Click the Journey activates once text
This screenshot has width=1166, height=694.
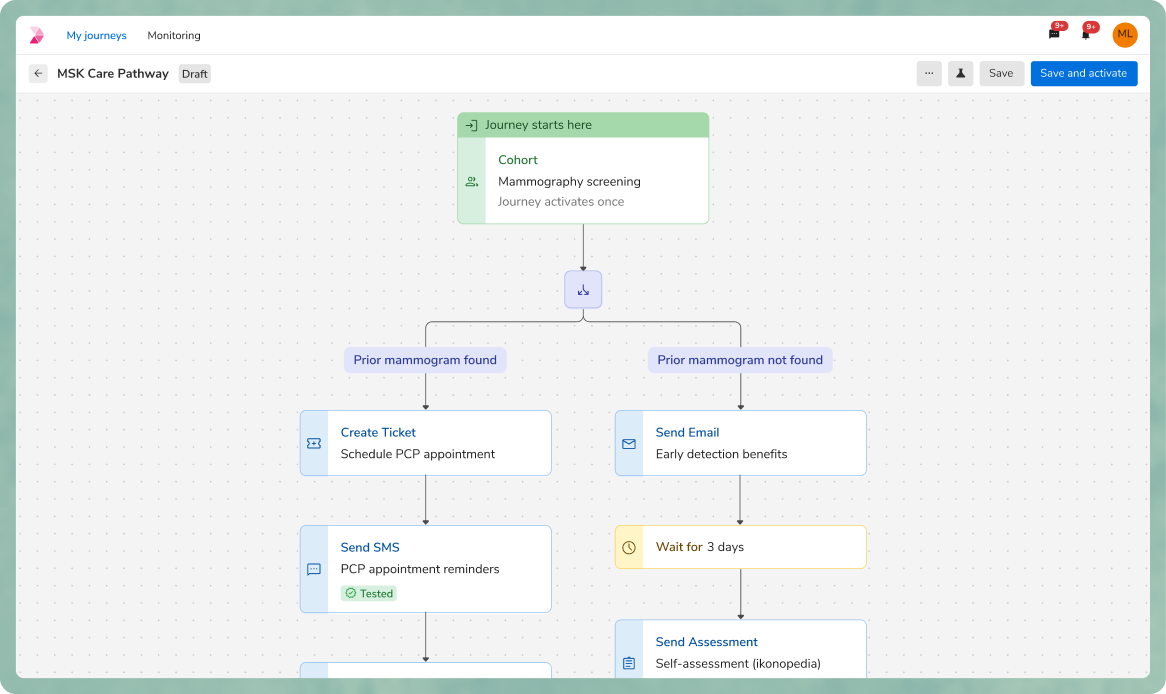tap(561, 202)
